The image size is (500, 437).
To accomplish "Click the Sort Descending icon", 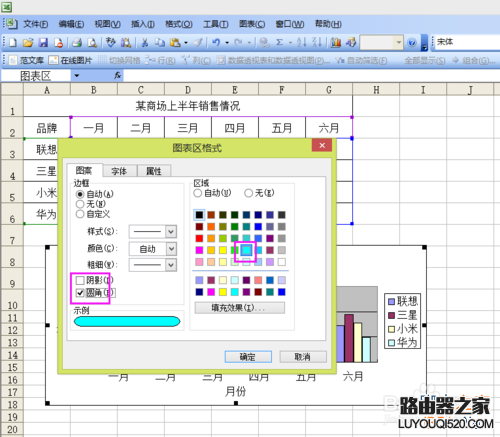I will 317,42.
